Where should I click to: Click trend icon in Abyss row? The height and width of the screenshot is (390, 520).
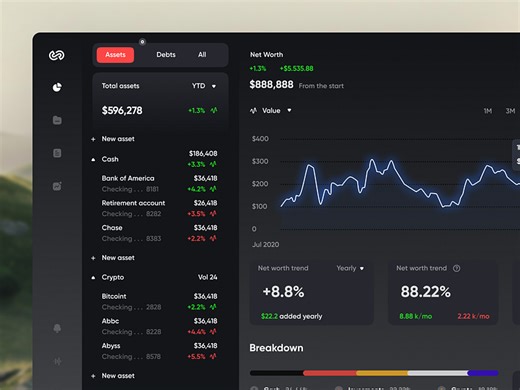[213, 356]
